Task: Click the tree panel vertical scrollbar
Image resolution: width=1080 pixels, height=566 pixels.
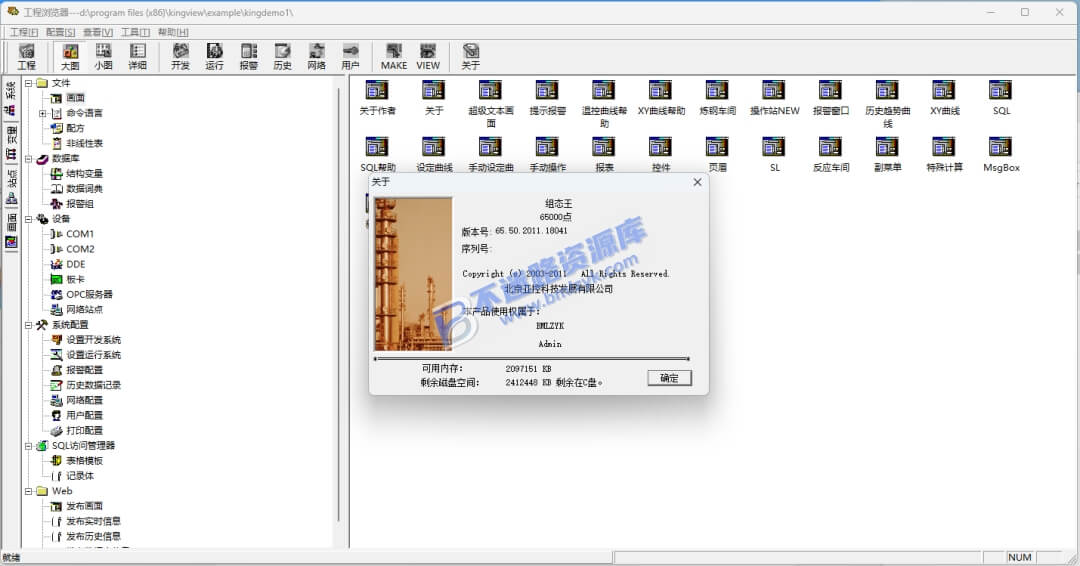Action: coord(338,303)
